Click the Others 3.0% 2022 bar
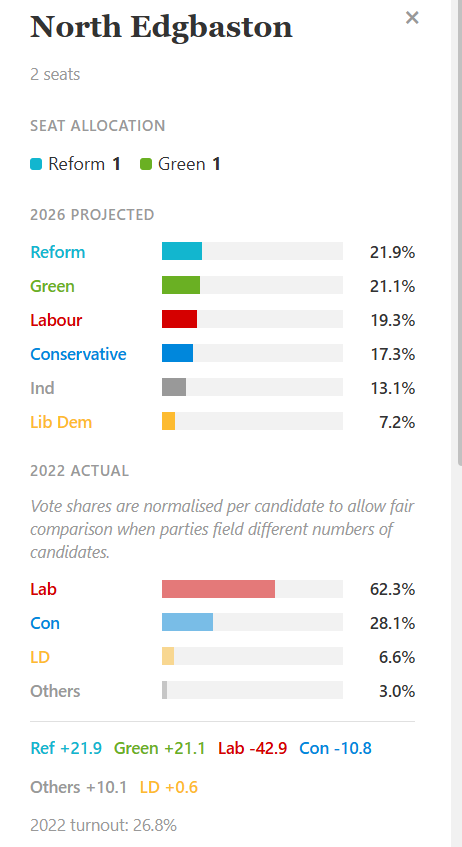Screen dimensions: 462x847 tap(165, 690)
